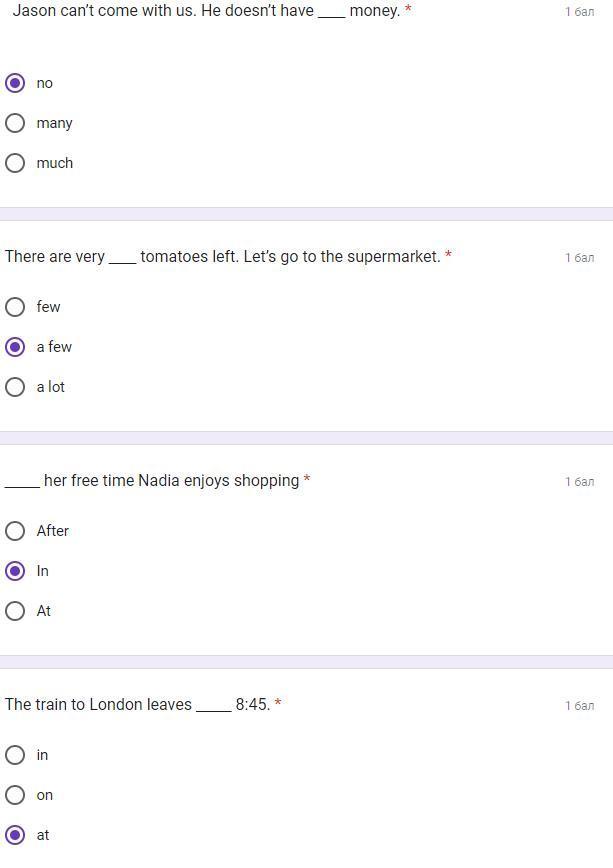
Task: Click the "1 бал" label beside the tomatoes question
Action: (x=579, y=258)
